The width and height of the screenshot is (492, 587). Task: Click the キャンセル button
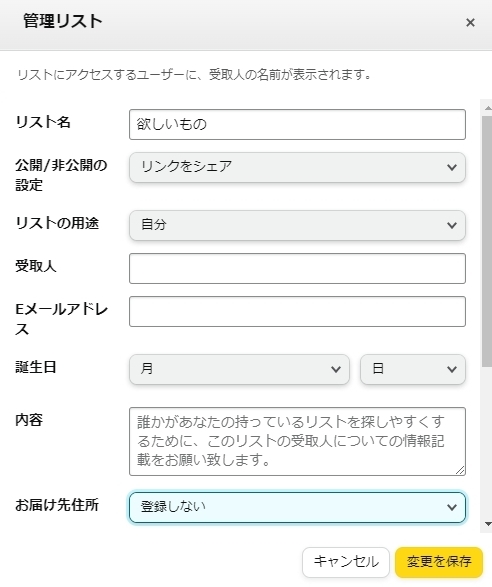point(346,562)
